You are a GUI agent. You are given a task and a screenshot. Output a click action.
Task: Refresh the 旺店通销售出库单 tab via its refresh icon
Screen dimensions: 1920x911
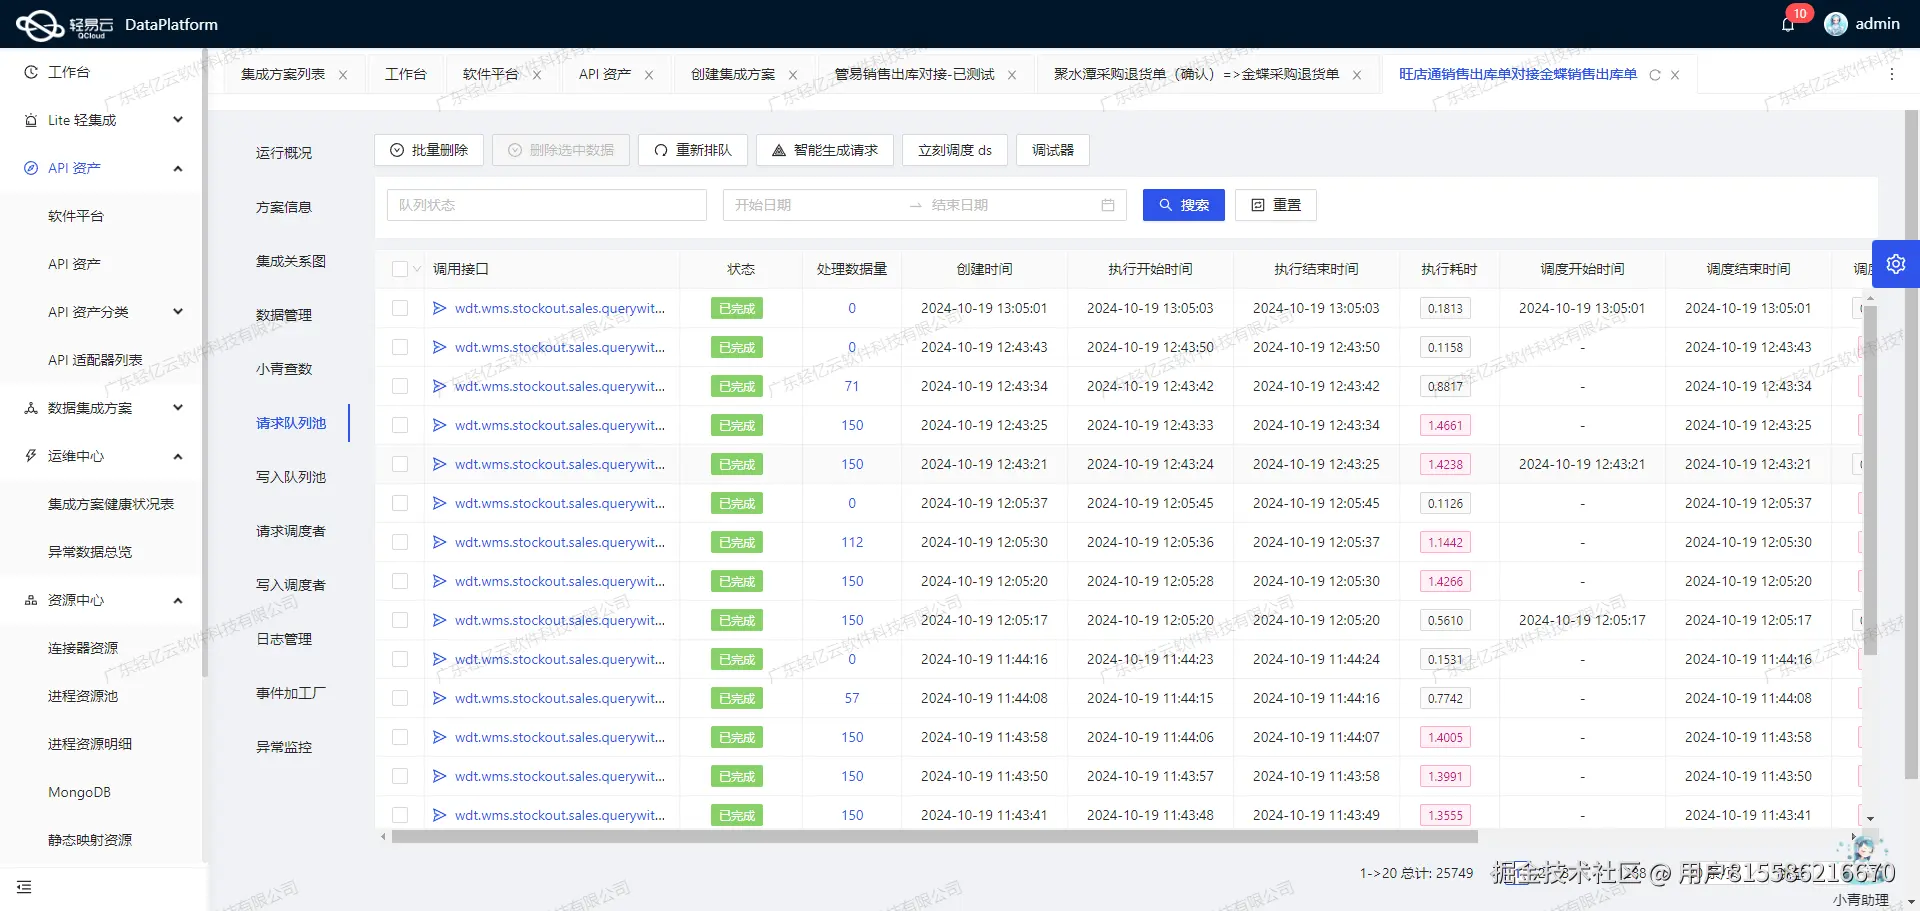(x=1657, y=74)
